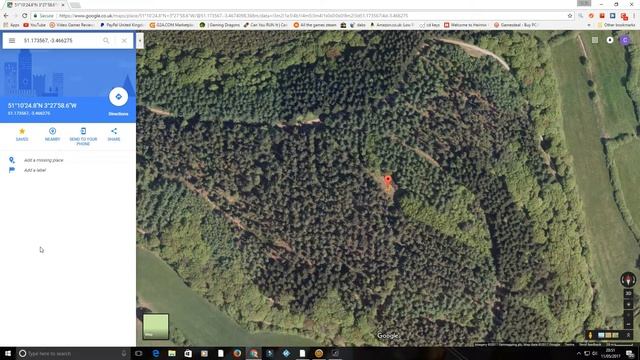
Task: Open the Chrome three-dot menu
Action: click(x=634, y=16)
